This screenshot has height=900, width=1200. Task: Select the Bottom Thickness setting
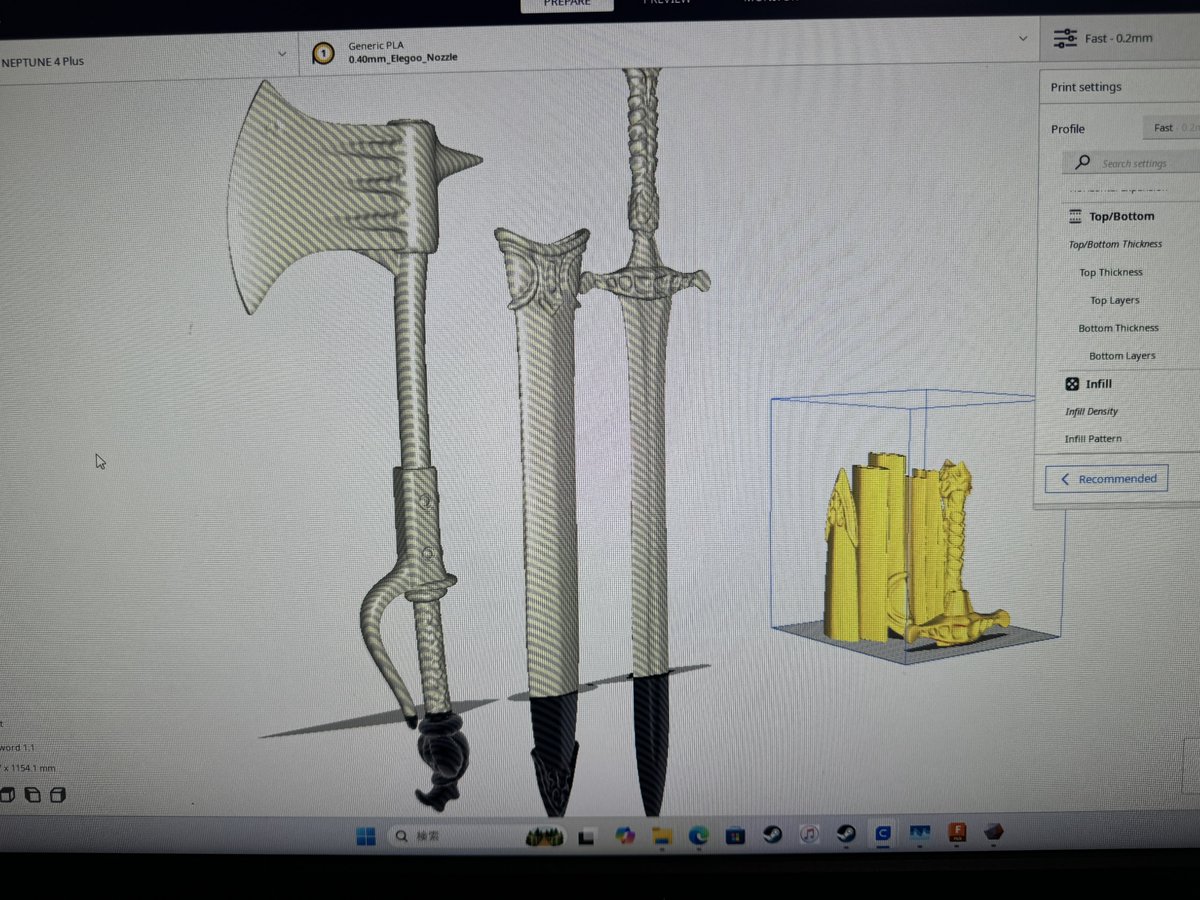point(1118,328)
